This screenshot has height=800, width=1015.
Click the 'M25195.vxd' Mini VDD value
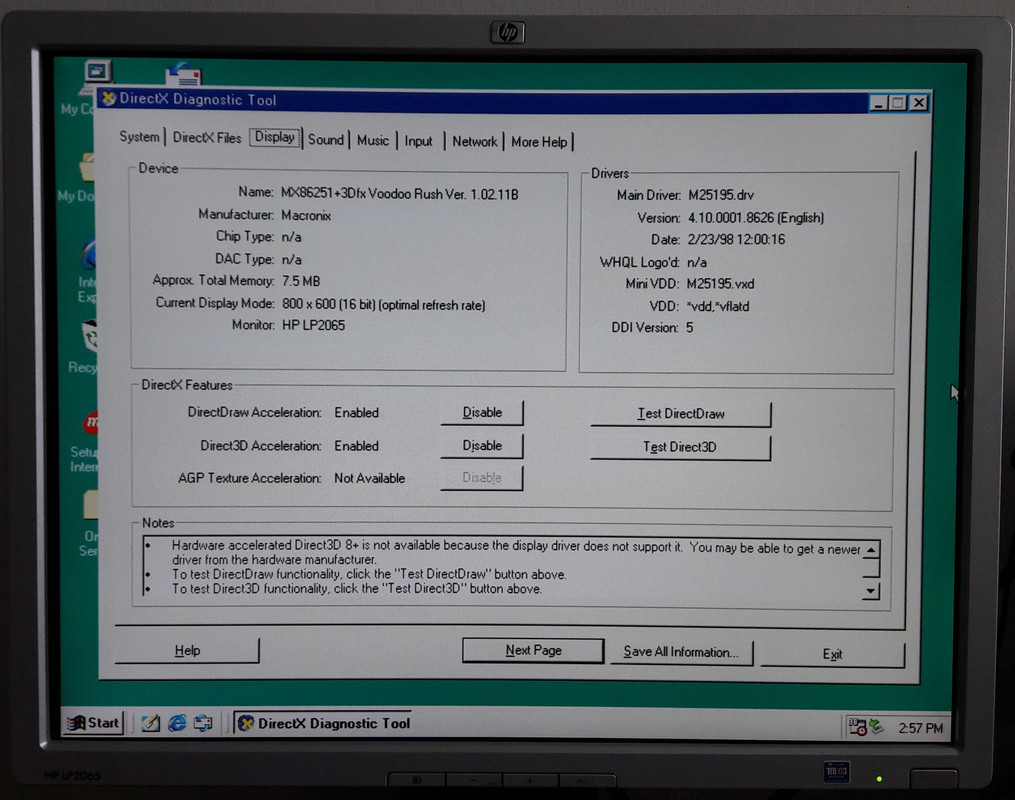[720, 283]
